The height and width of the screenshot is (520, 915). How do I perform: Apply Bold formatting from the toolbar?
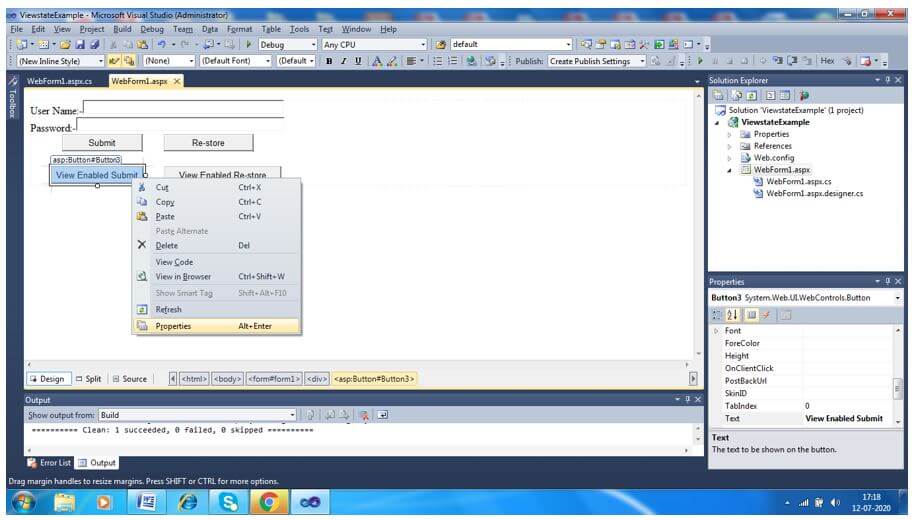click(329, 61)
